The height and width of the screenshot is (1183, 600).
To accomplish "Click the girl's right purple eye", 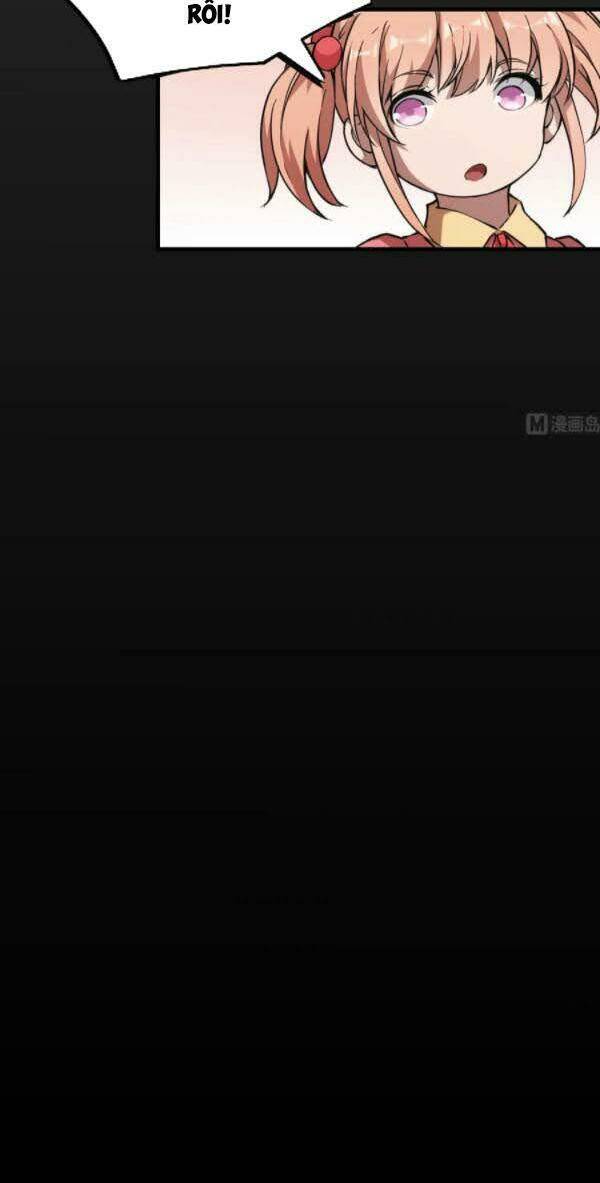I will [x=514, y=96].
